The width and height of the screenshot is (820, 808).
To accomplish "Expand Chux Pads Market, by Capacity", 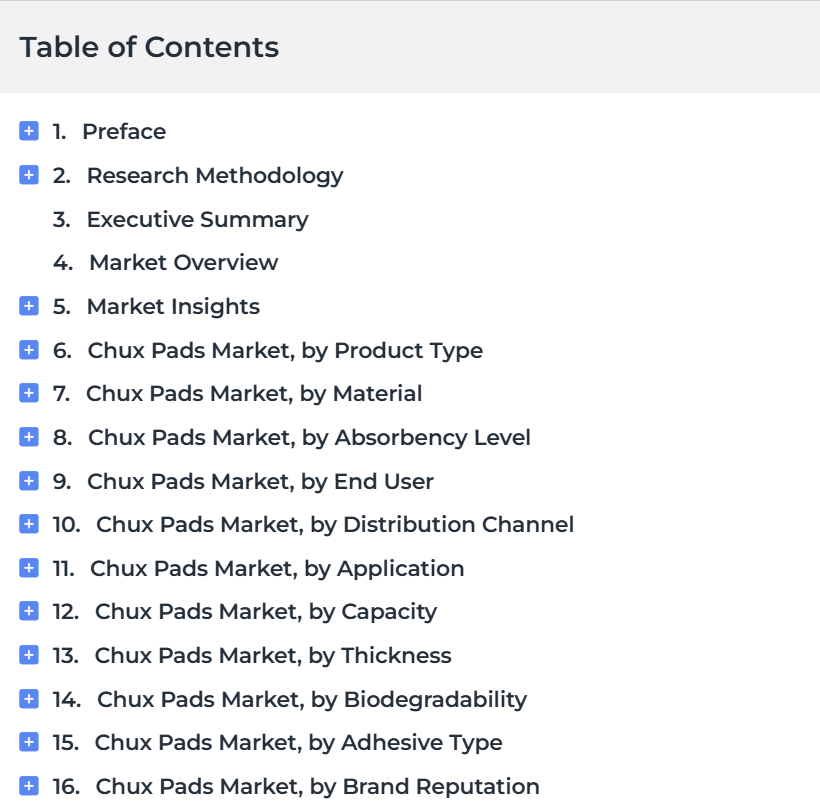I will click(29, 611).
